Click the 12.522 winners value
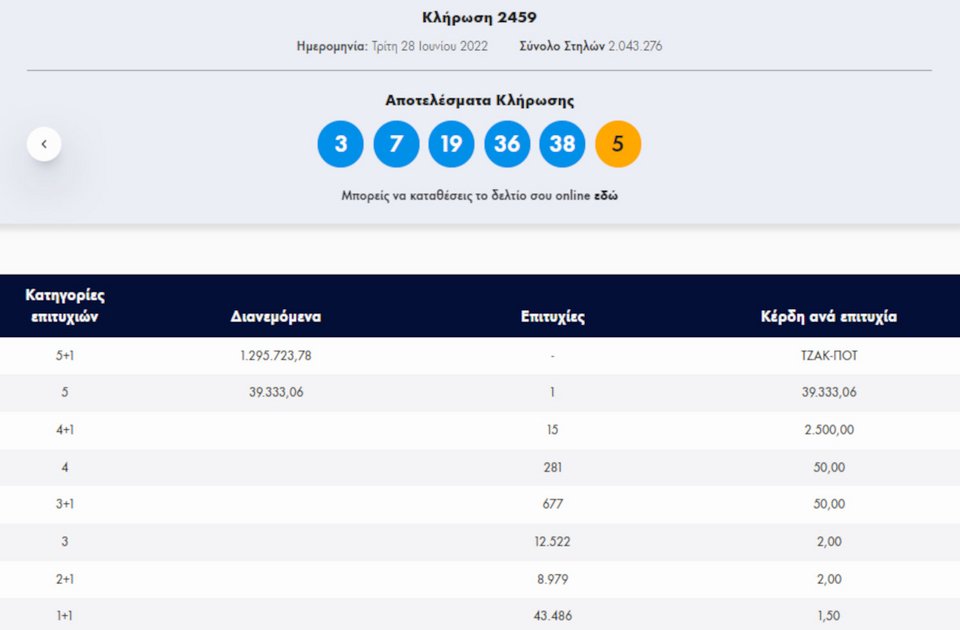Image resolution: width=960 pixels, height=630 pixels. (552, 541)
